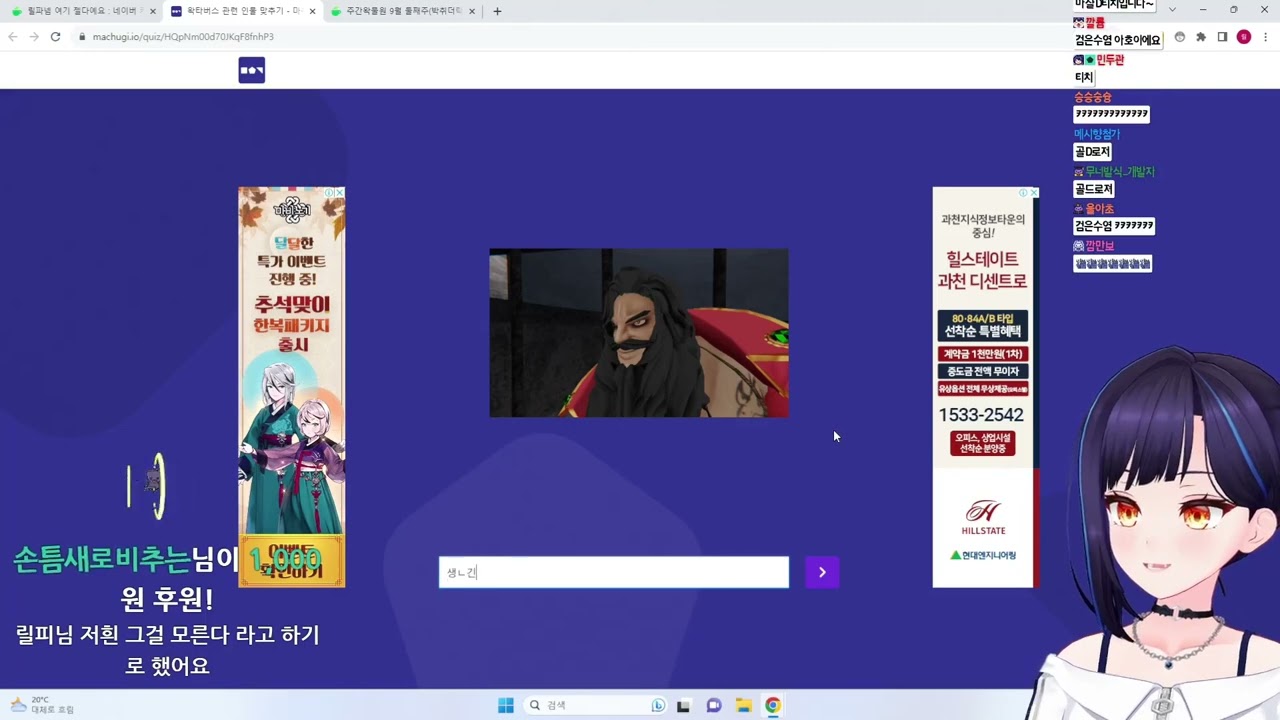Open the Windows Start menu

[x=506, y=705]
